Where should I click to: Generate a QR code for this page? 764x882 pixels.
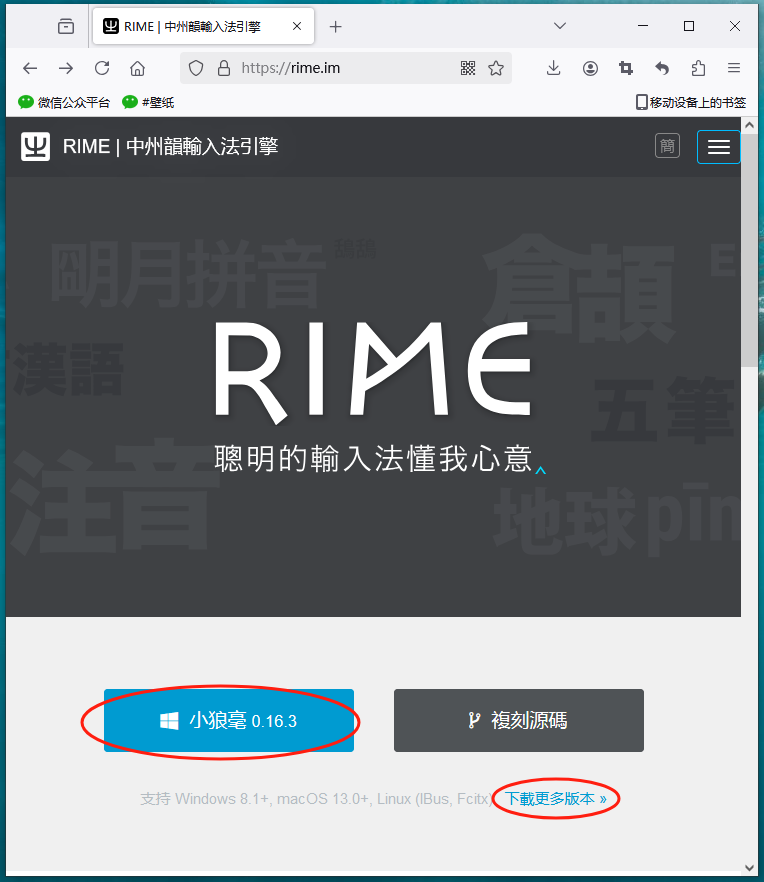click(x=468, y=68)
